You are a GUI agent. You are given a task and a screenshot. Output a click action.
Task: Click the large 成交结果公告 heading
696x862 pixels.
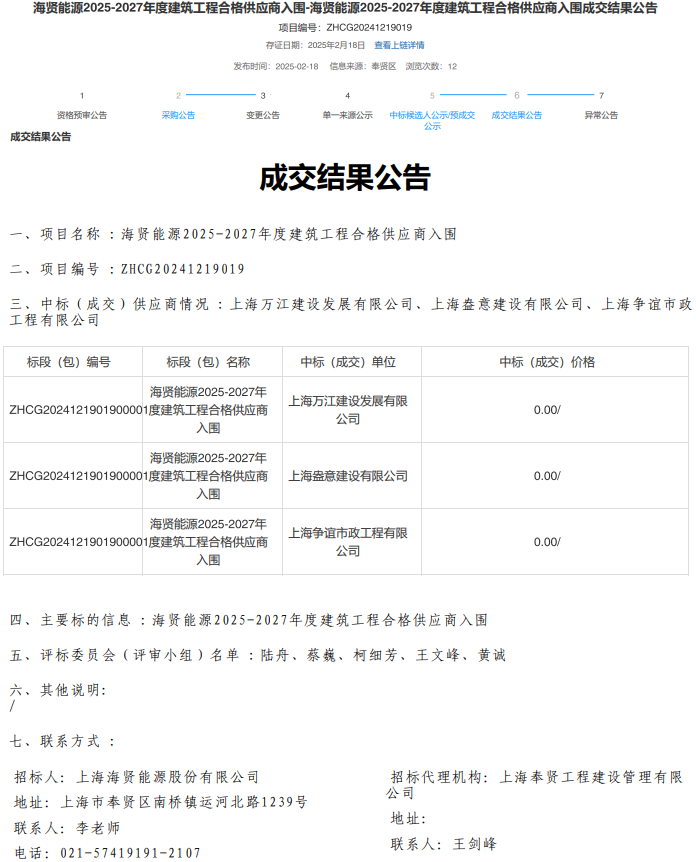(345, 178)
